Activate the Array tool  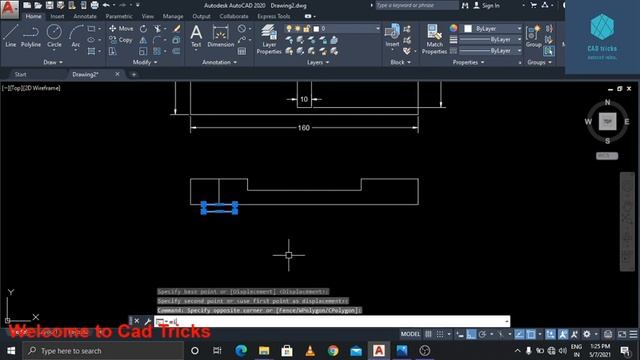tap(157, 51)
